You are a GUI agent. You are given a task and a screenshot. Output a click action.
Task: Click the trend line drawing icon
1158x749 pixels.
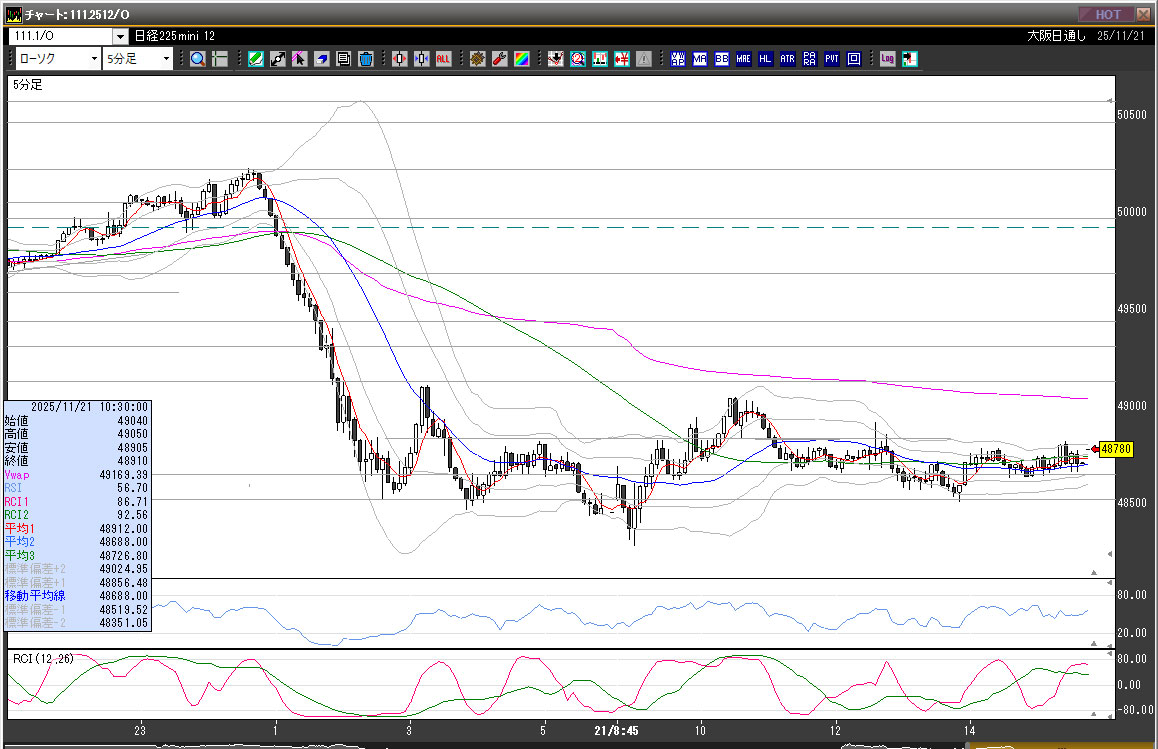pos(277,59)
